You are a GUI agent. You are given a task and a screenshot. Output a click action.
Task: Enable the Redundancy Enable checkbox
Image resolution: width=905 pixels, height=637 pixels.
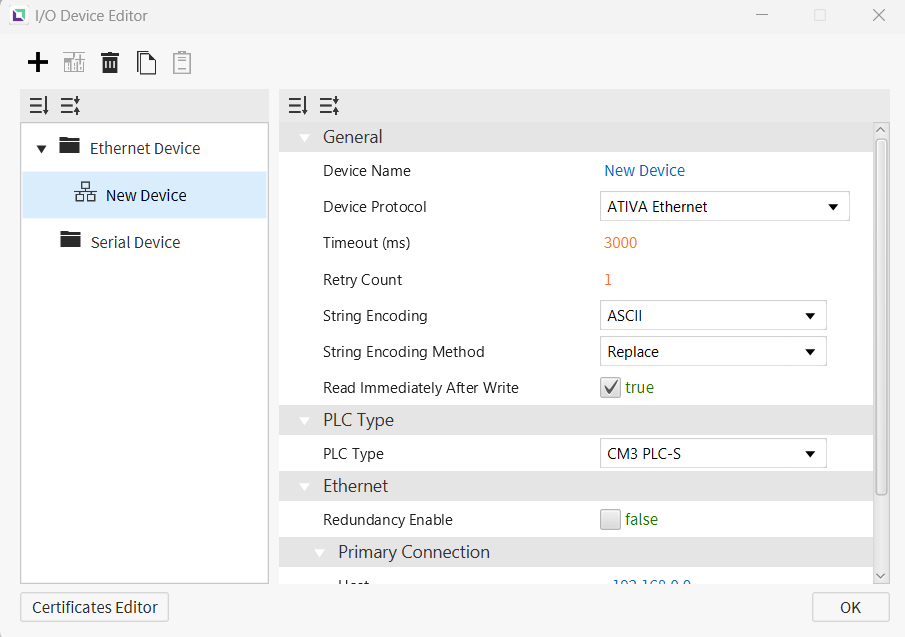pyautogui.click(x=610, y=519)
